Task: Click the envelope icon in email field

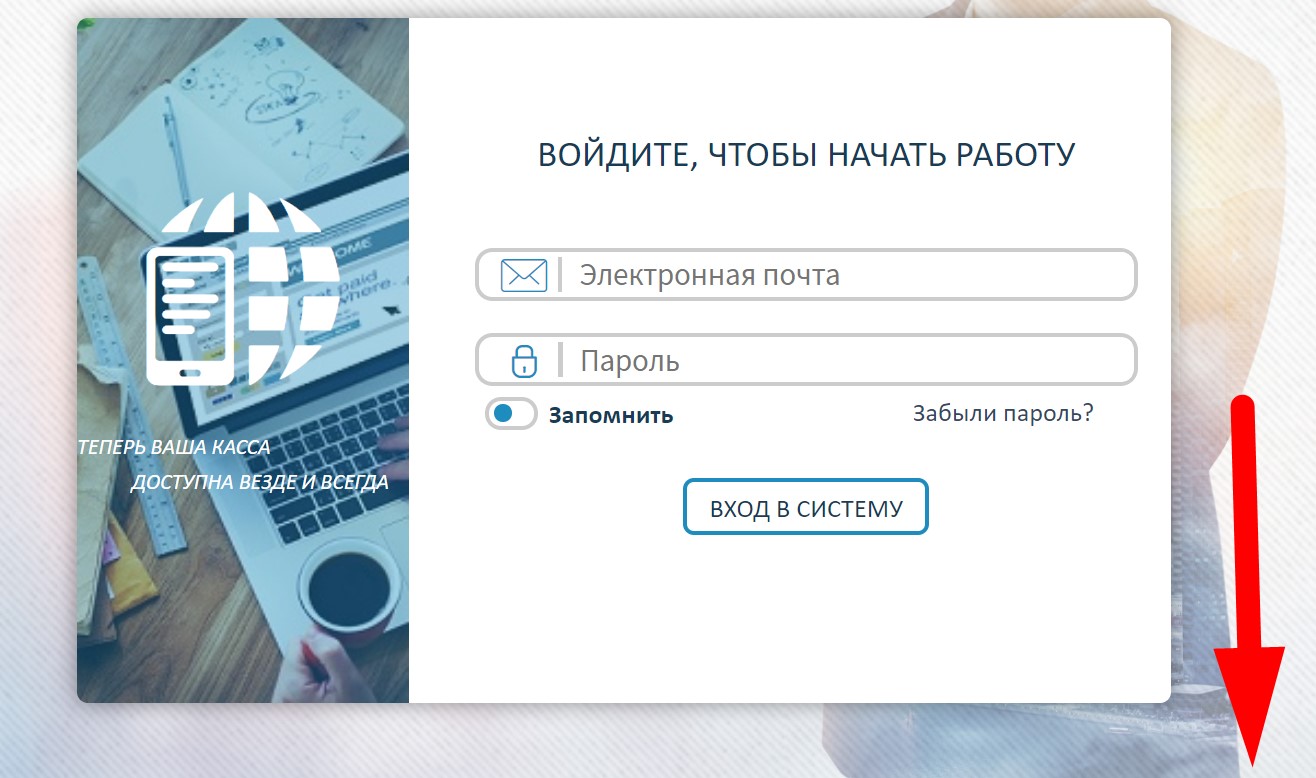Action: tap(523, 274)
